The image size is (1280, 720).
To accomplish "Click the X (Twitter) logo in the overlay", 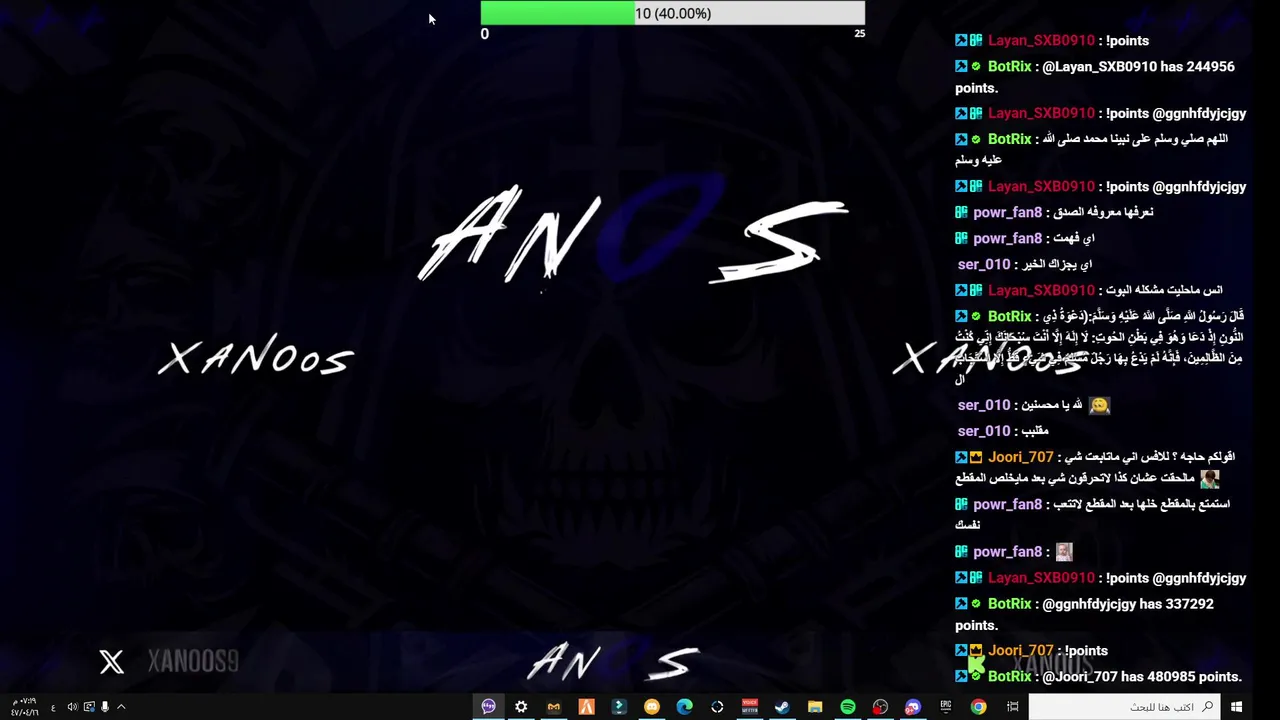I will pos(111,661).
